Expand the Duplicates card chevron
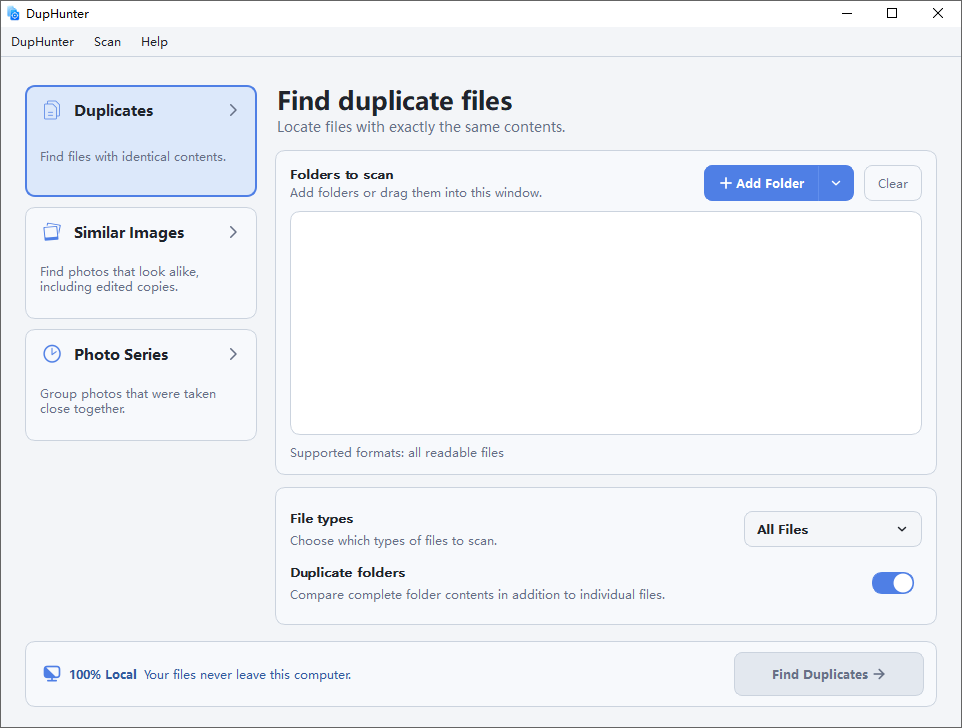The image size is (962, 728). click(x=233, y=110)
